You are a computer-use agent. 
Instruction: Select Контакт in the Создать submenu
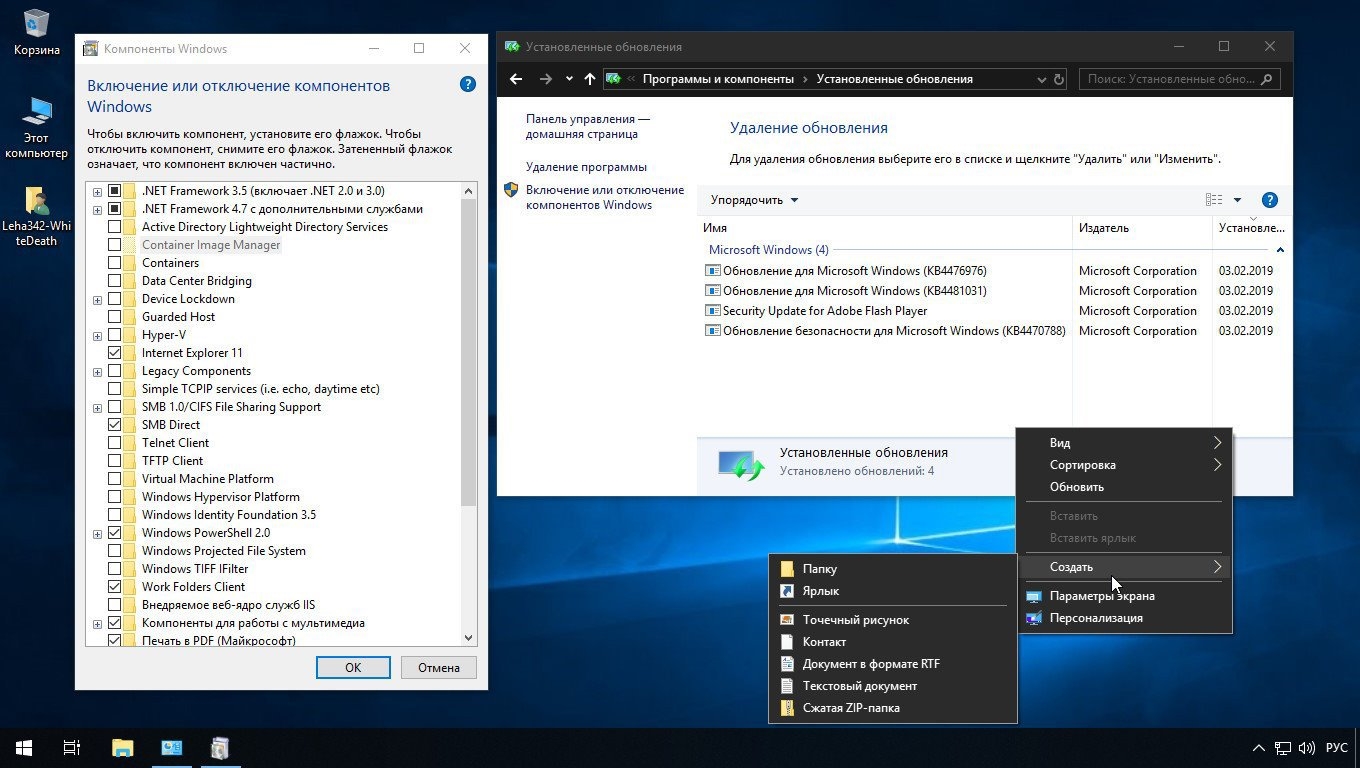(x=893, y=642)
